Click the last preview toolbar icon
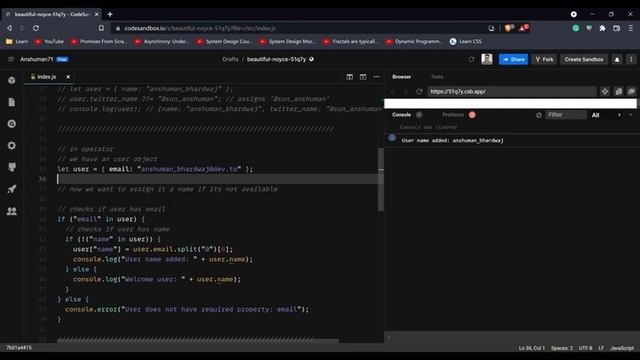This screenshot has width=640, height=360. point(631,91)
